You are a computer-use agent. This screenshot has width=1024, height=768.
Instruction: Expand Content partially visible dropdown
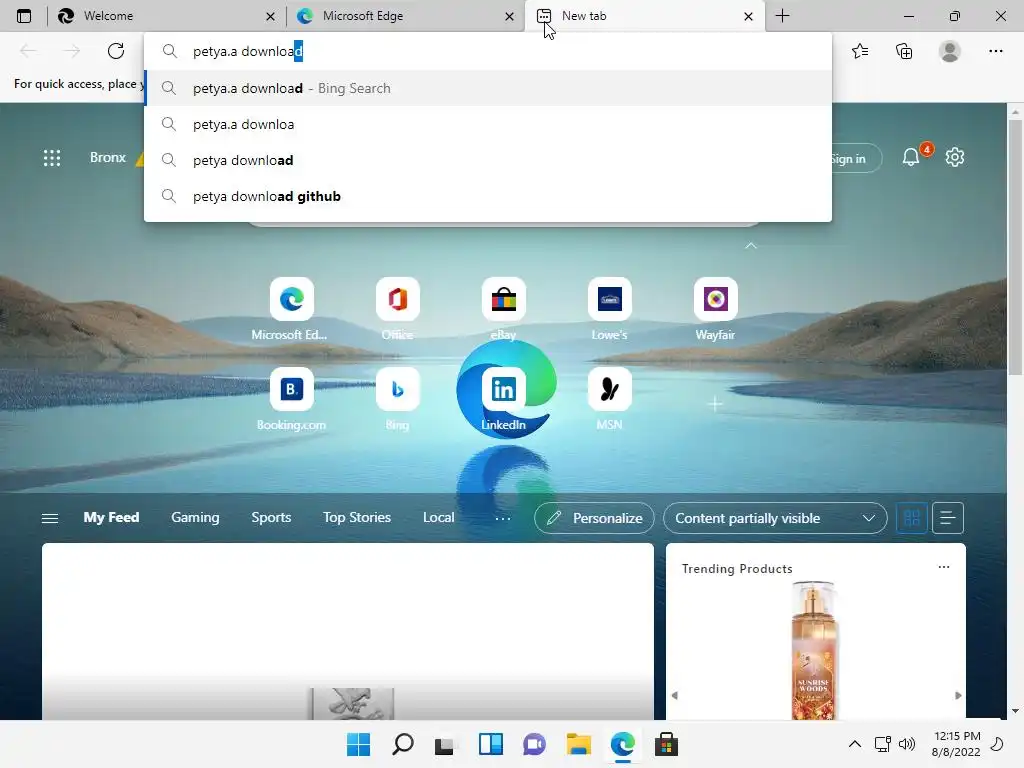pos(775,518)
